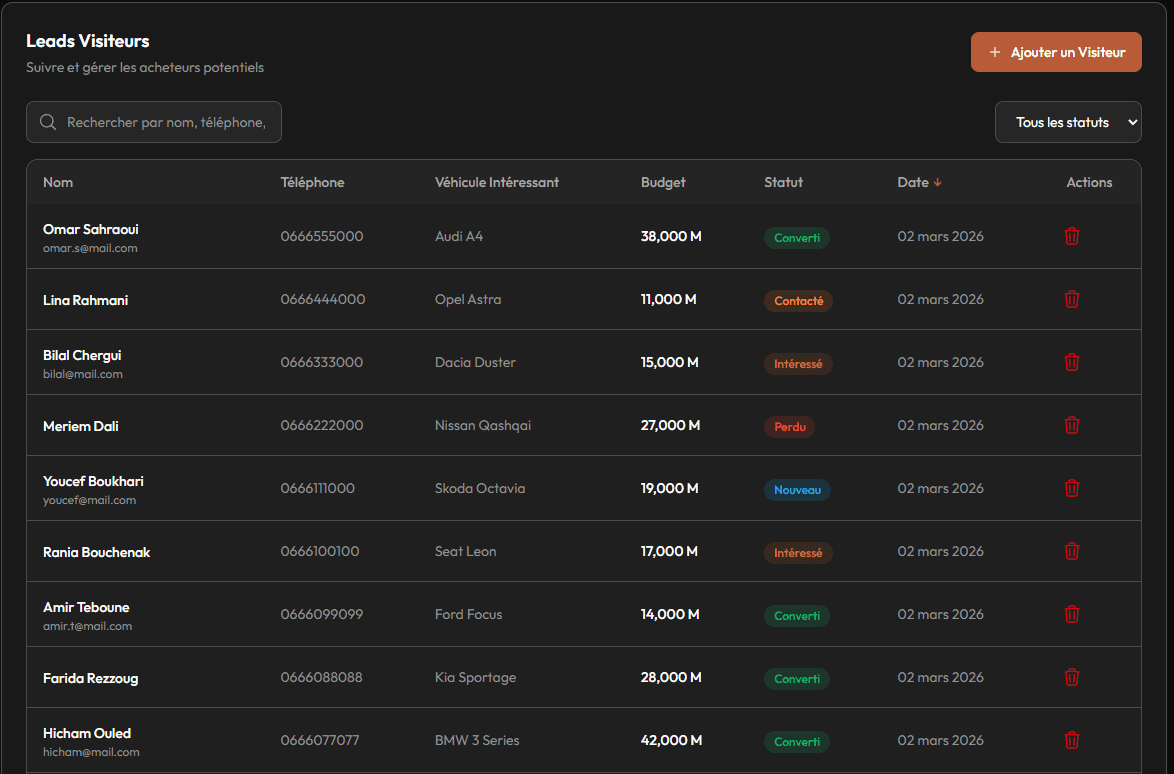This screenshot has width=1174, height=774.
Task: Open the Tous les statuts dropdown
Action: pos(1067,122)
